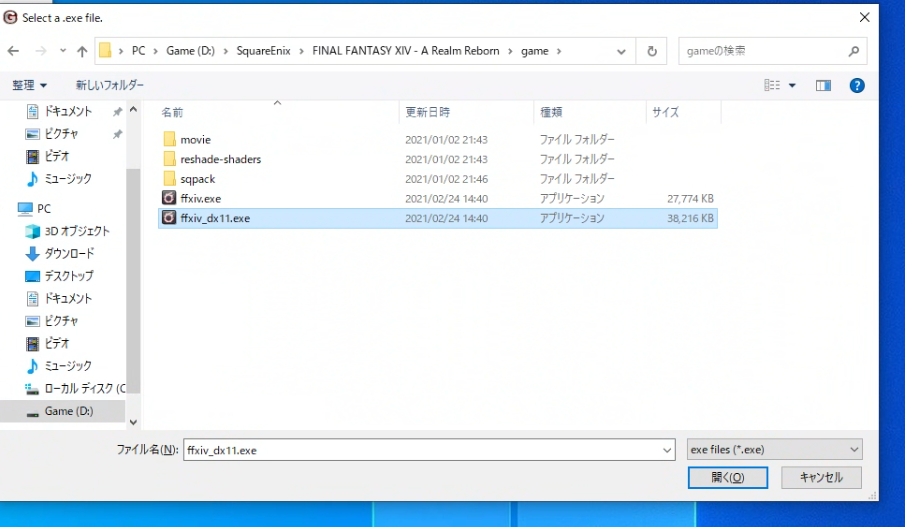Select the ffxiv_dx11.exe file
The height and width of the screenshot is (527, 905).
click(x=437, y=218)
